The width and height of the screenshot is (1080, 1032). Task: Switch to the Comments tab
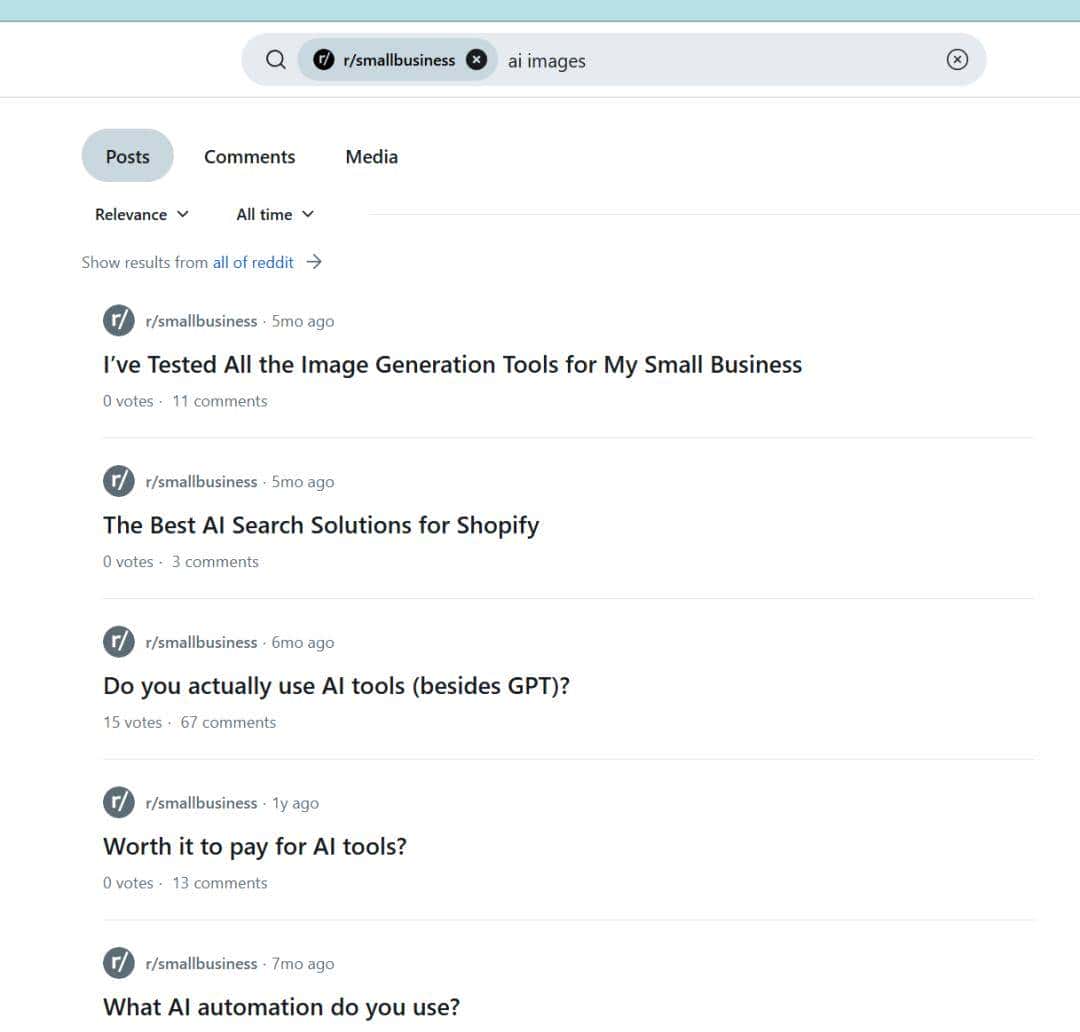(x=249, y=157)
